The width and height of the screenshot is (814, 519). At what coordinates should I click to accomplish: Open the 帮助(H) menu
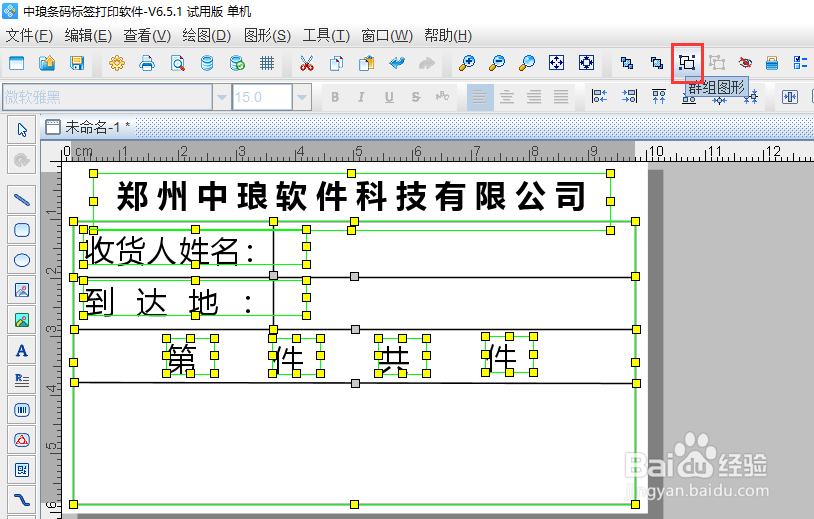point(448,35)
